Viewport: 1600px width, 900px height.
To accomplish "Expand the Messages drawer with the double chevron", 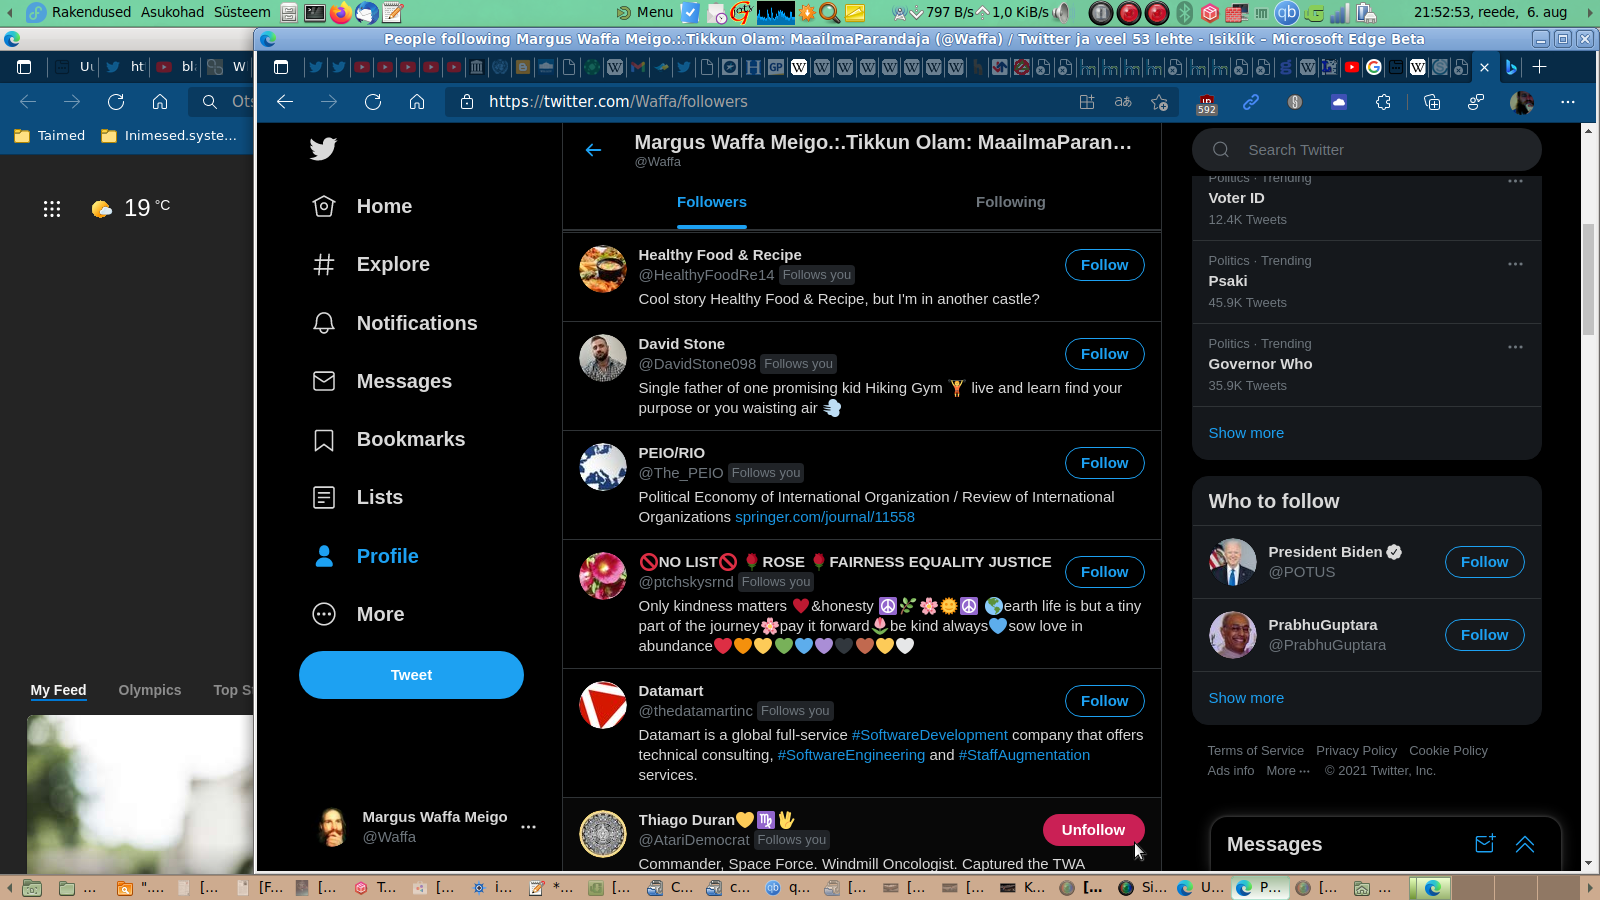I will pos(1525,844).
